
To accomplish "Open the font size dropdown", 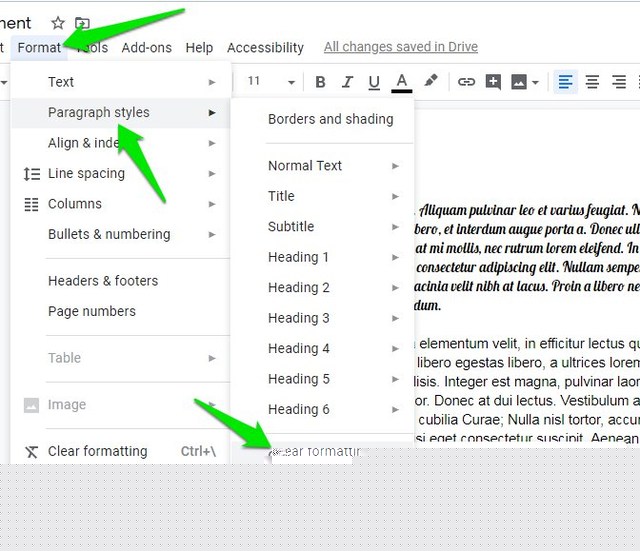I will 271,82.
